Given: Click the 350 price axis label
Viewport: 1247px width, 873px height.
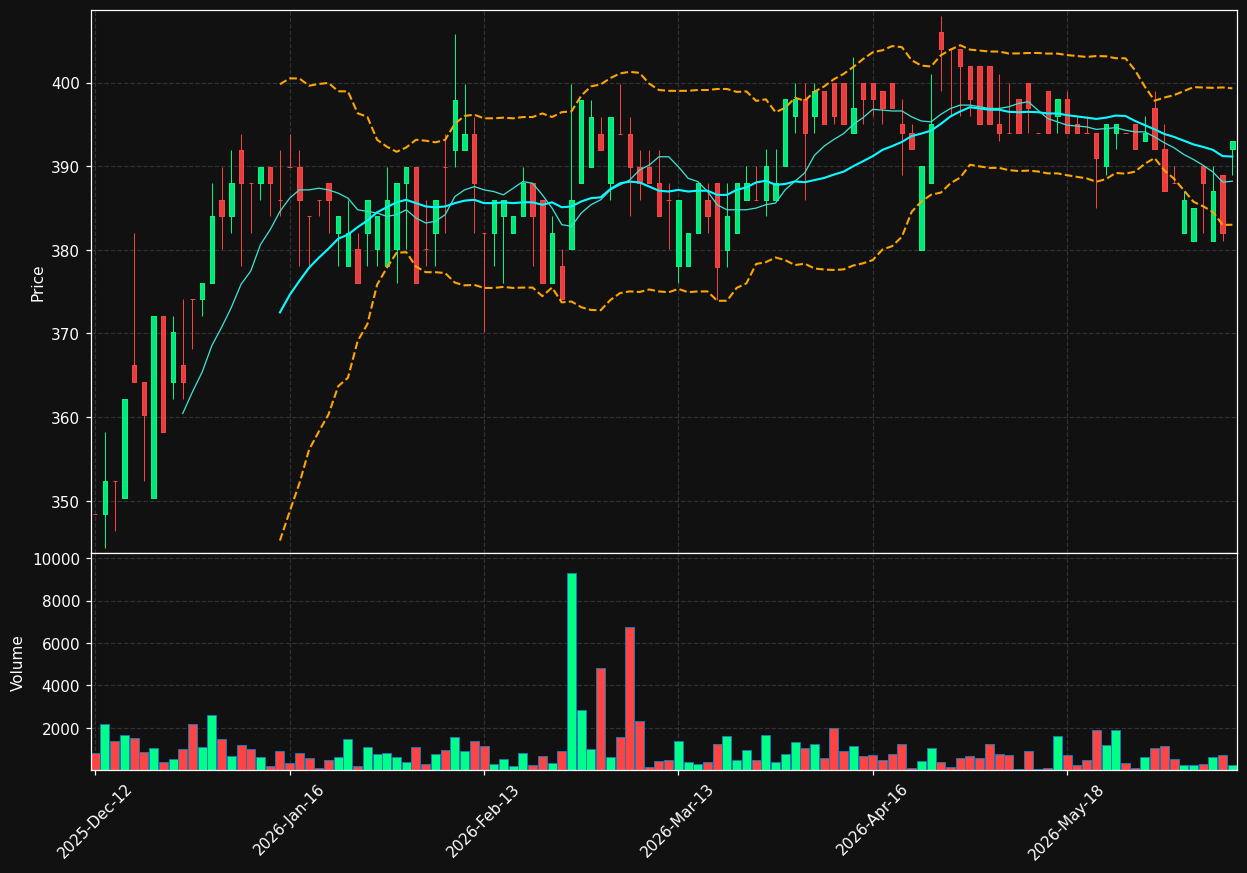Looking at the screenshot, I should pyautogui.click(x=67, y=501).
